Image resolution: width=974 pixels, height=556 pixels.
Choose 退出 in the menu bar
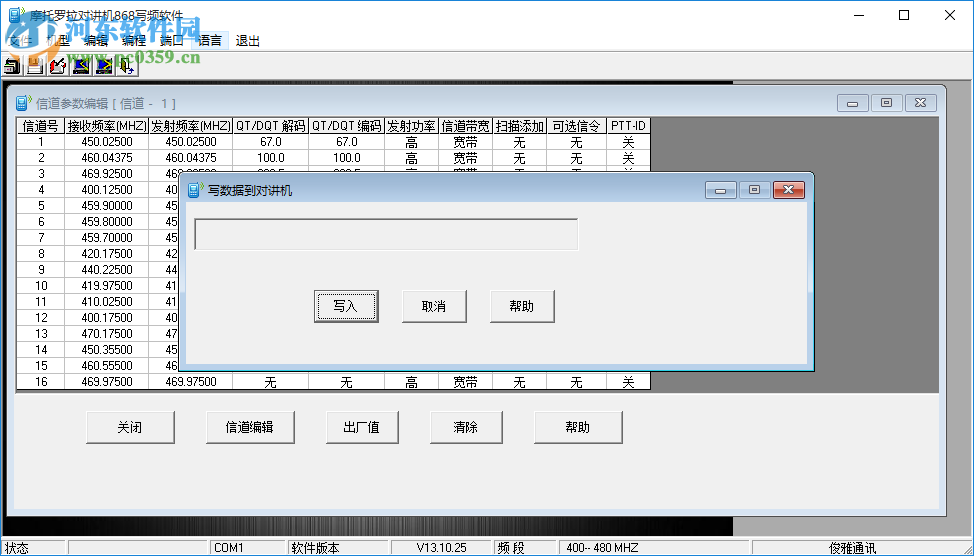click(x=247, y=41)
